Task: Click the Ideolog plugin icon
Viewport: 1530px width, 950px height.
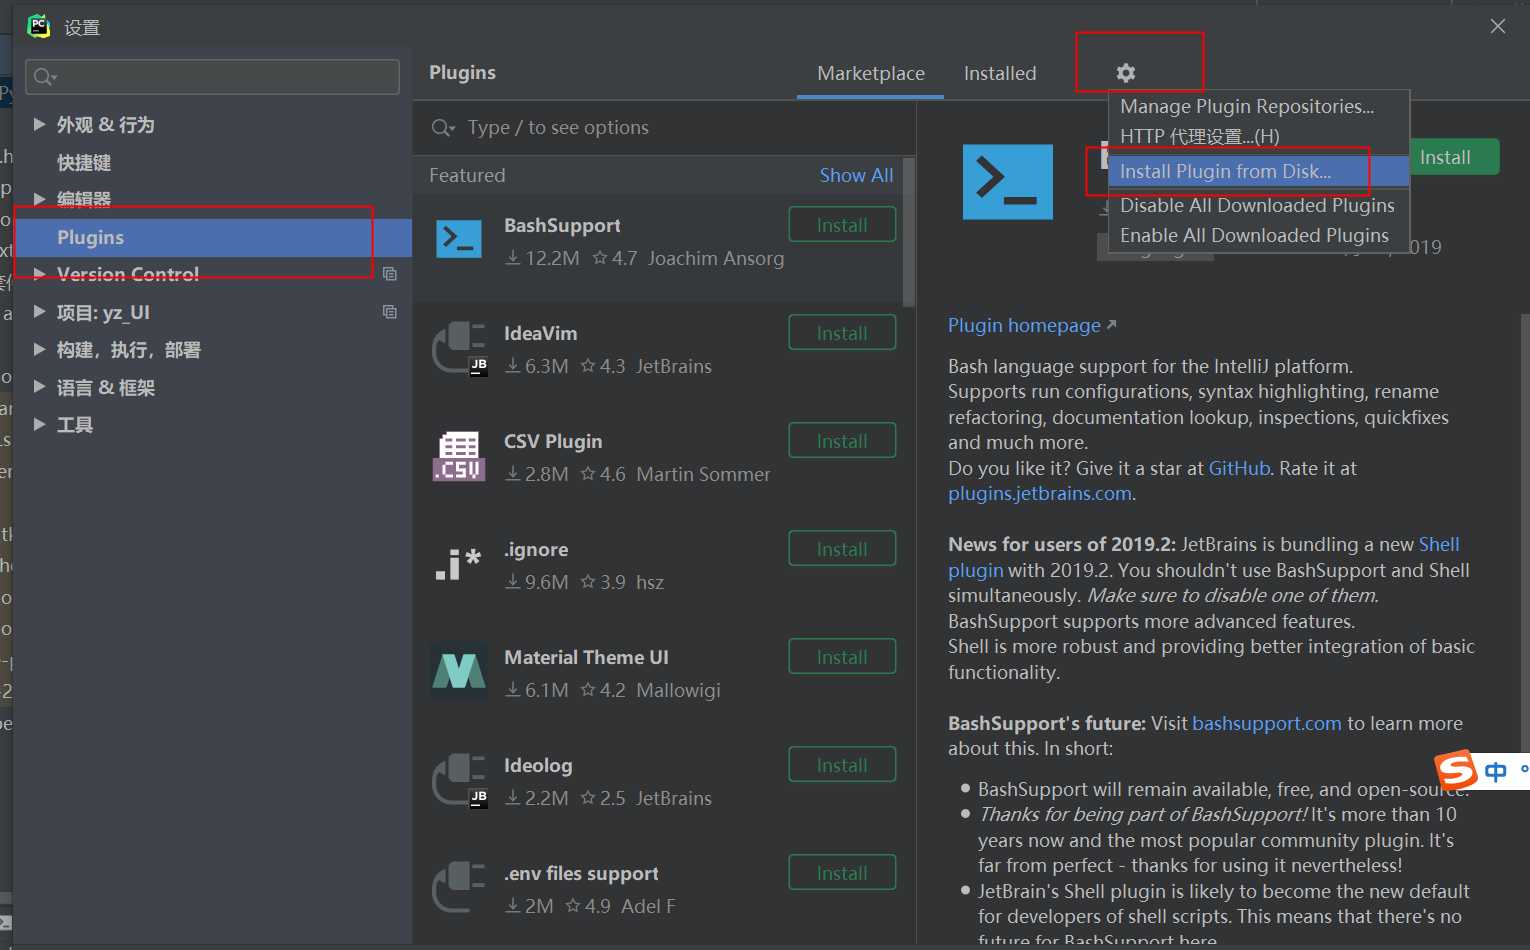Action: [459, 779]
